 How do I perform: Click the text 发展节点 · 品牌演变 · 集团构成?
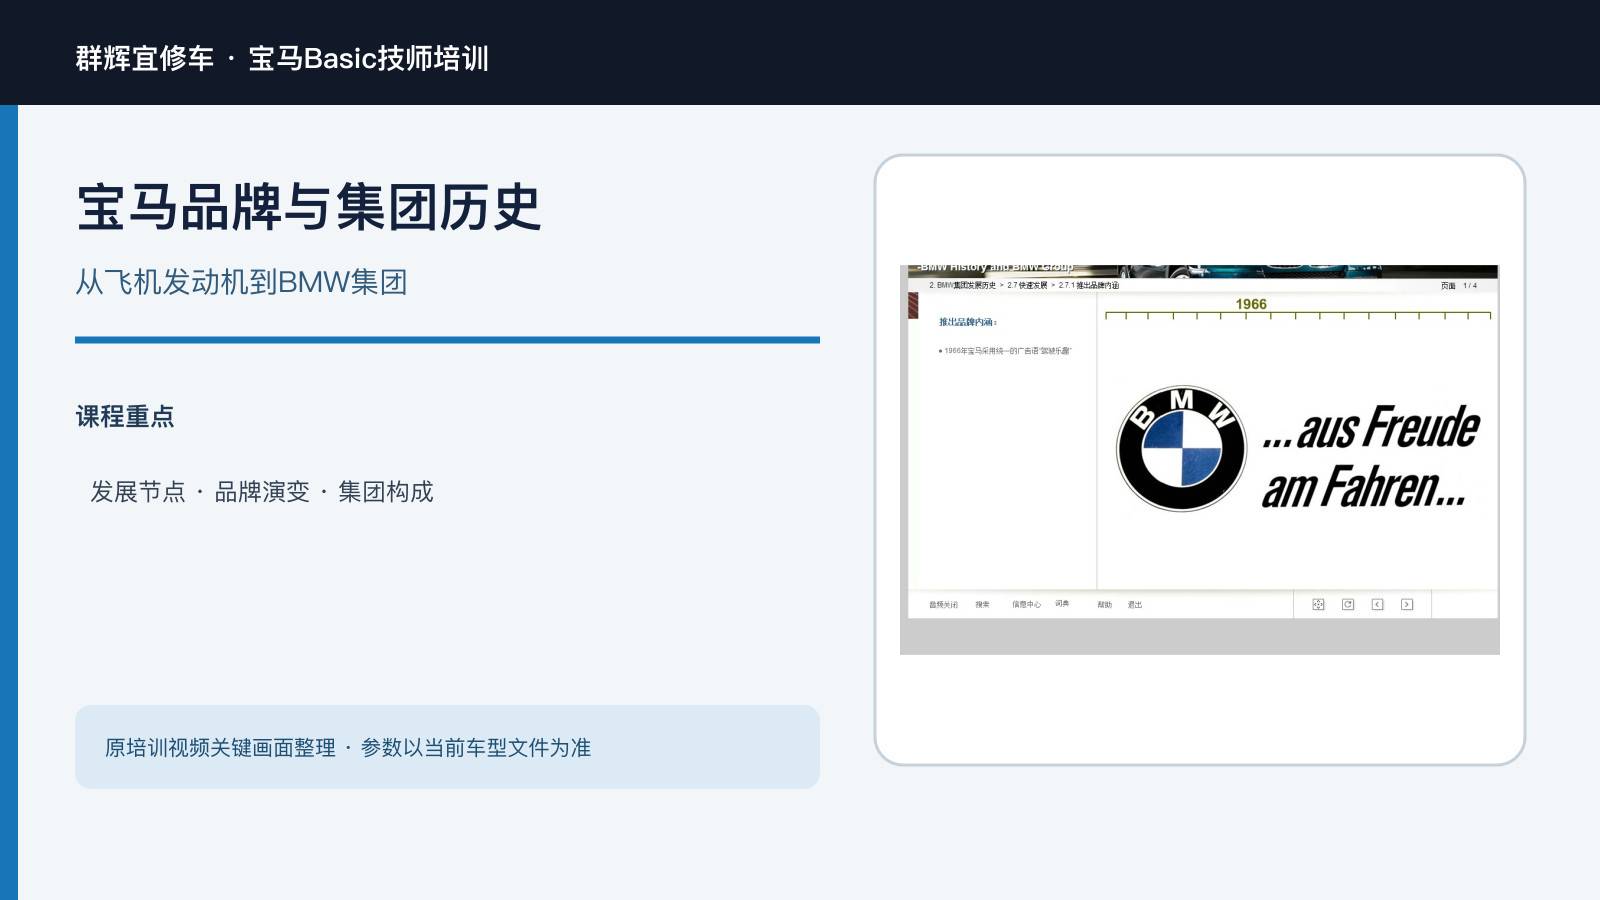tap(262, 492)
